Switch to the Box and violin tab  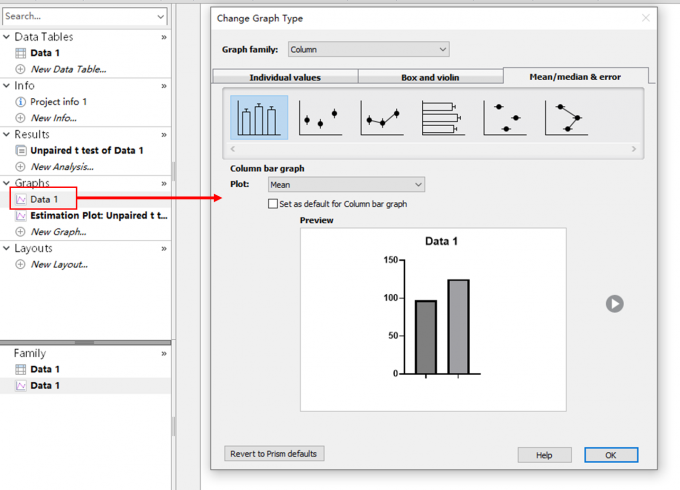pyautogui.click(x=430, y=77)
